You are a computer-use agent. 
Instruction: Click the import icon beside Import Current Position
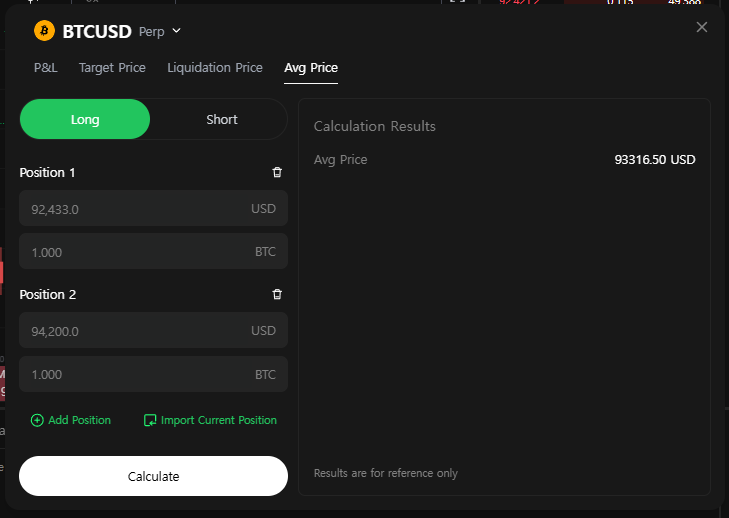pos(150,420)
